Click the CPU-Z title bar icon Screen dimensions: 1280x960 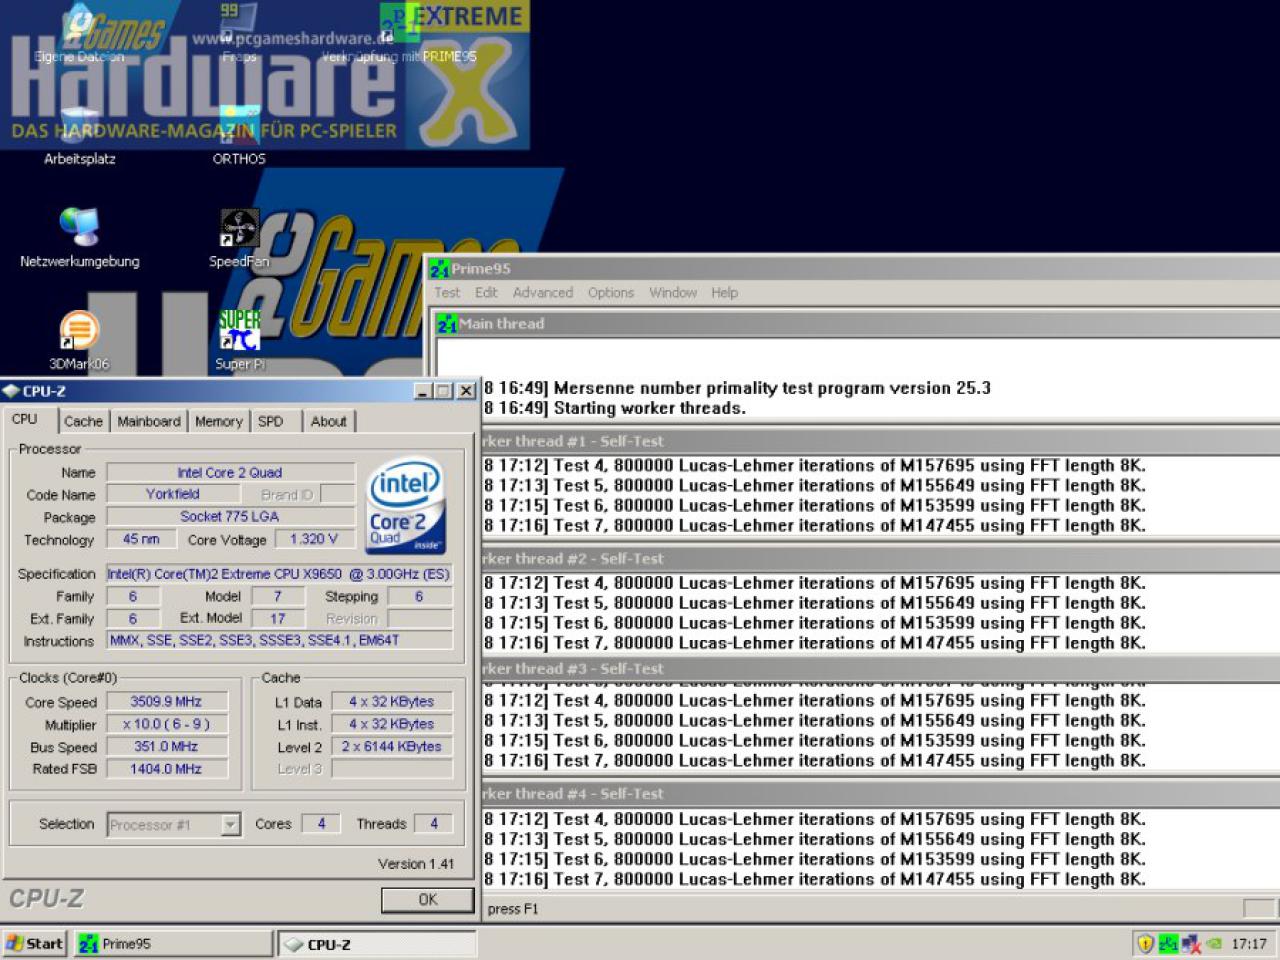click(x=12, y=391)
